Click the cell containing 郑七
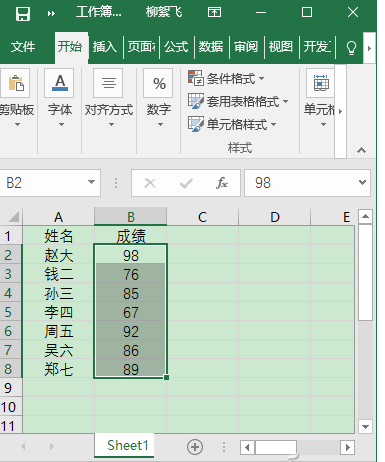Screen dimensions: 385x462 point(58,369)
